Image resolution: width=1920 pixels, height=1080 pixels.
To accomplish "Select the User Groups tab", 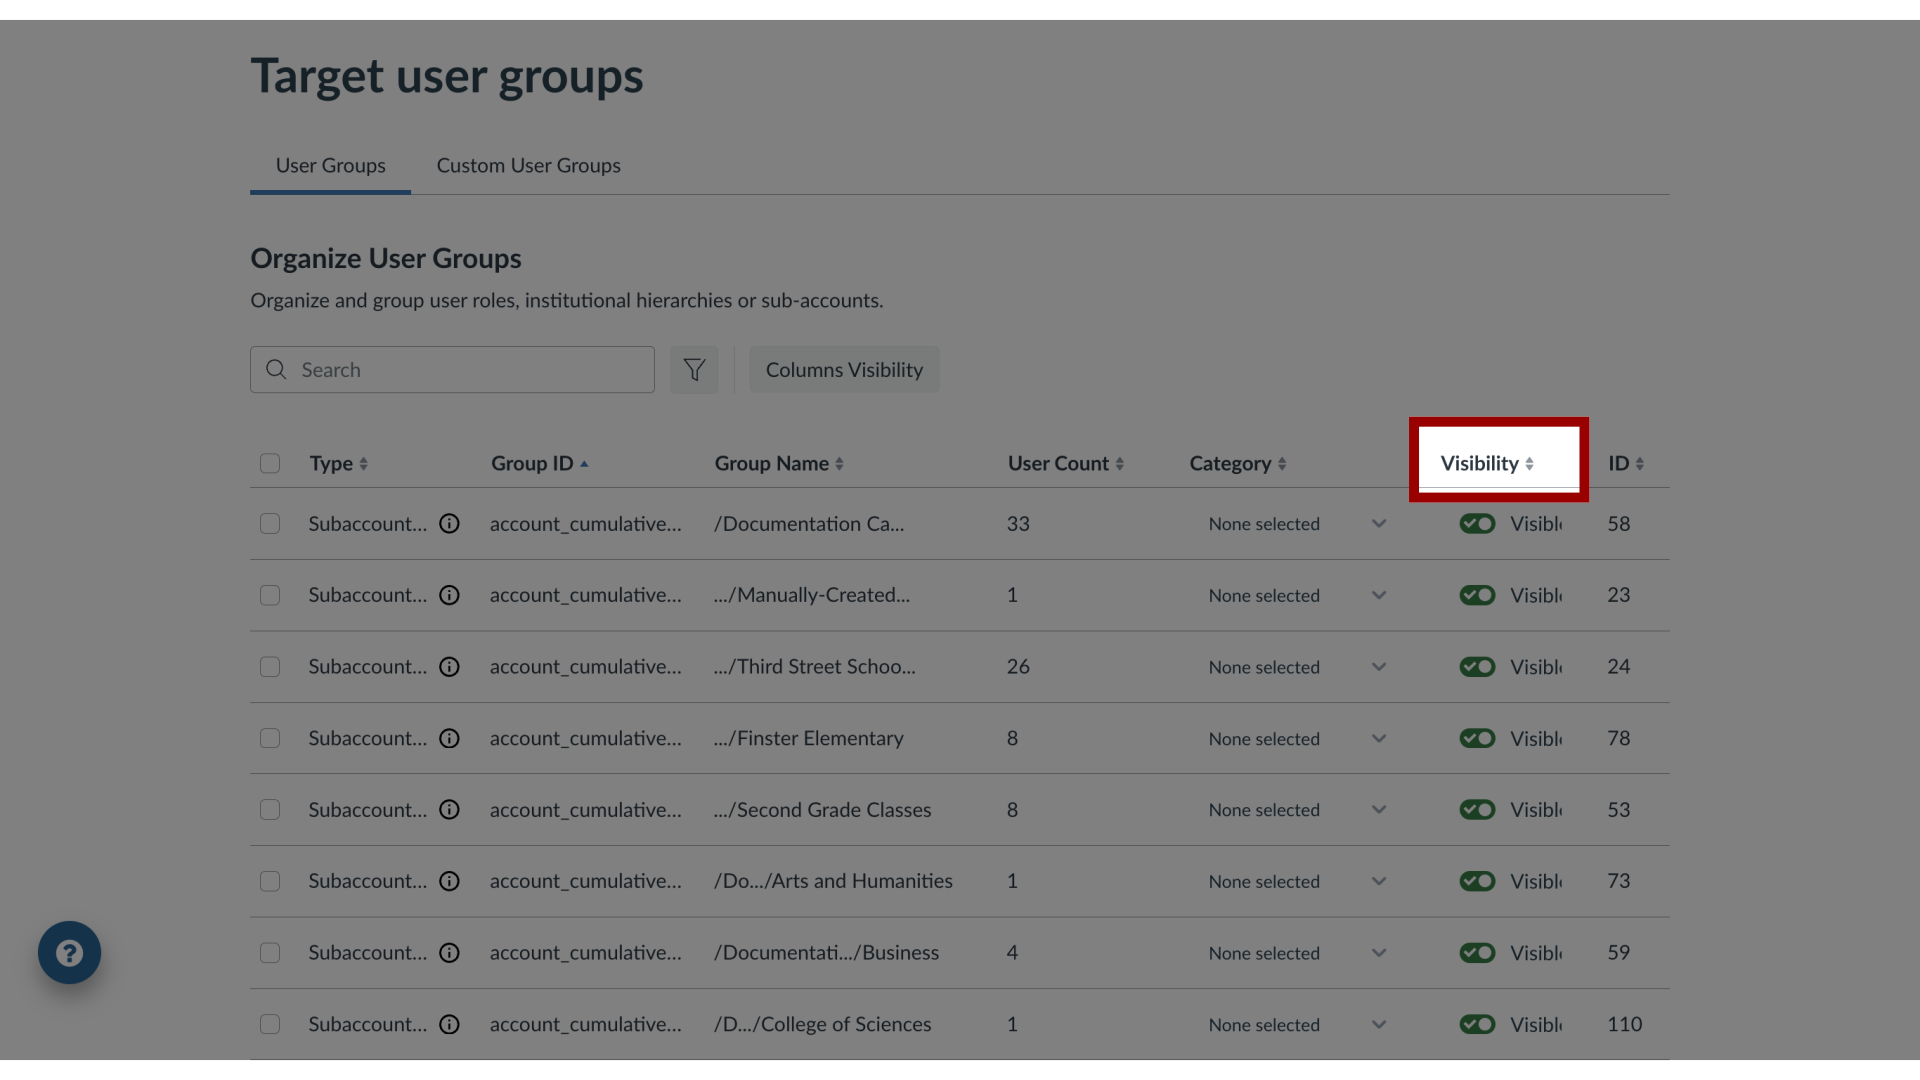I will pyautogui.click(x=330, y=165).
